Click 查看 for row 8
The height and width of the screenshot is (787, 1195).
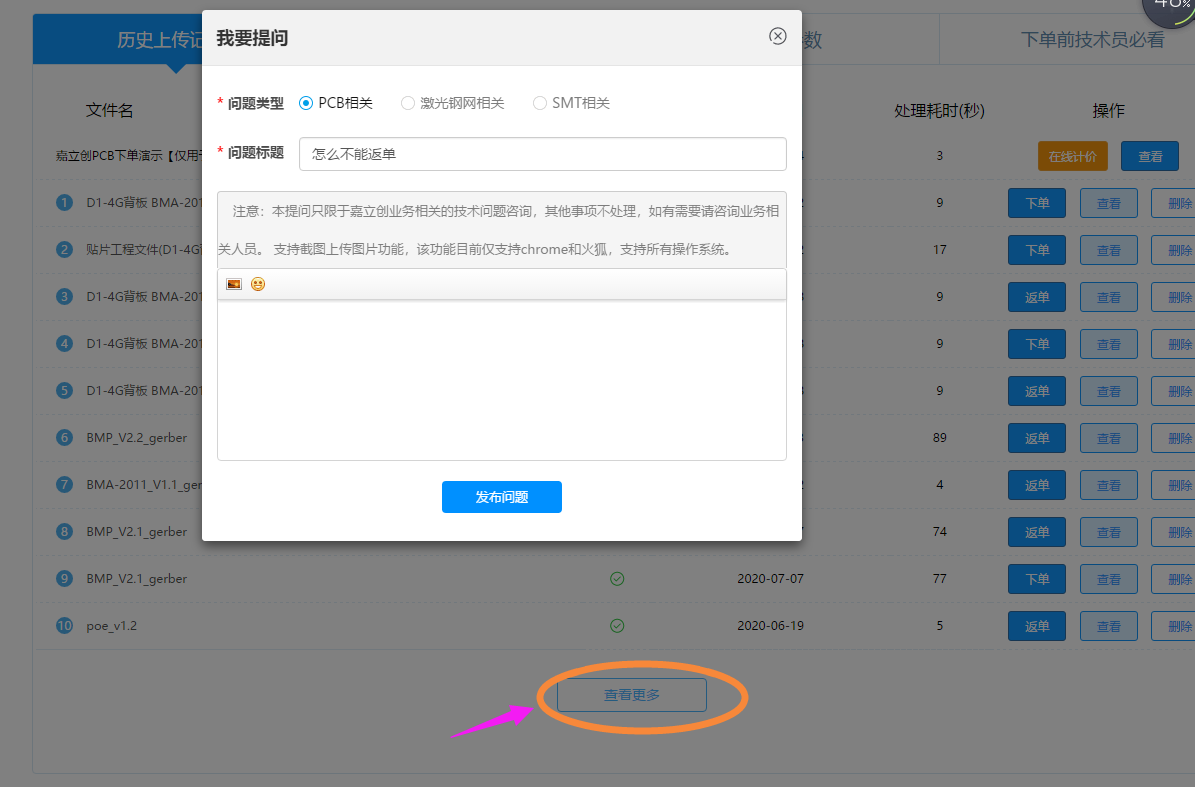1109,533
